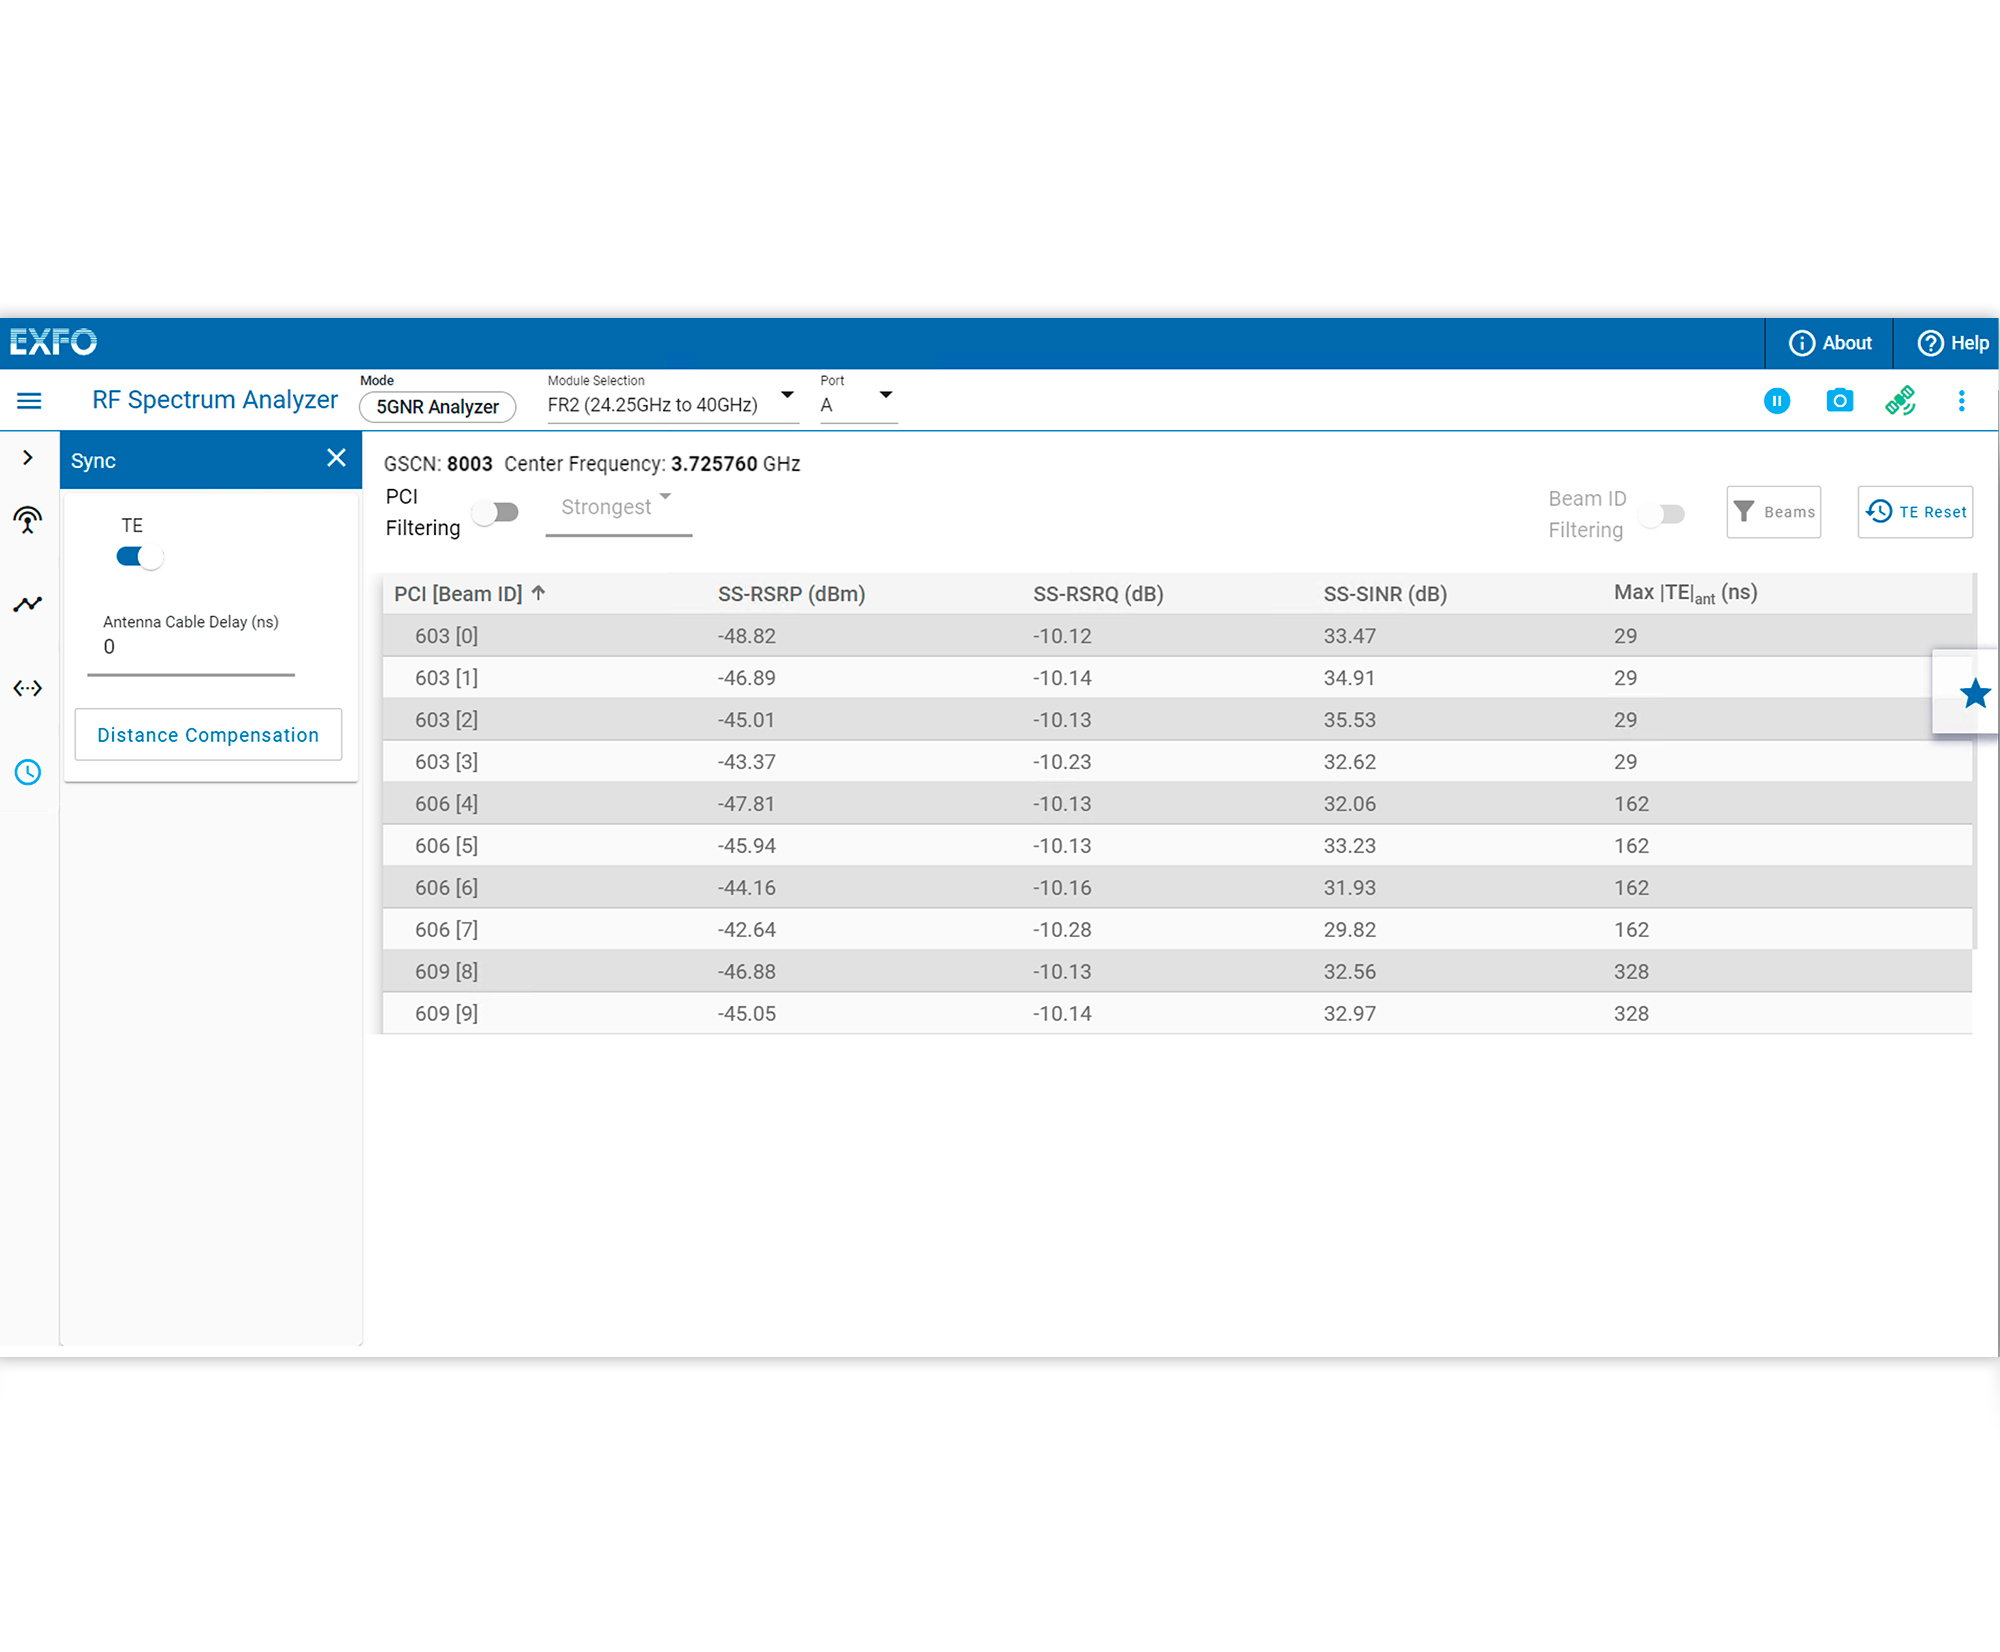Pause the measurement with the pause icon
The width and height of the screenshot is (2000, 1652).
point(1776,401)
